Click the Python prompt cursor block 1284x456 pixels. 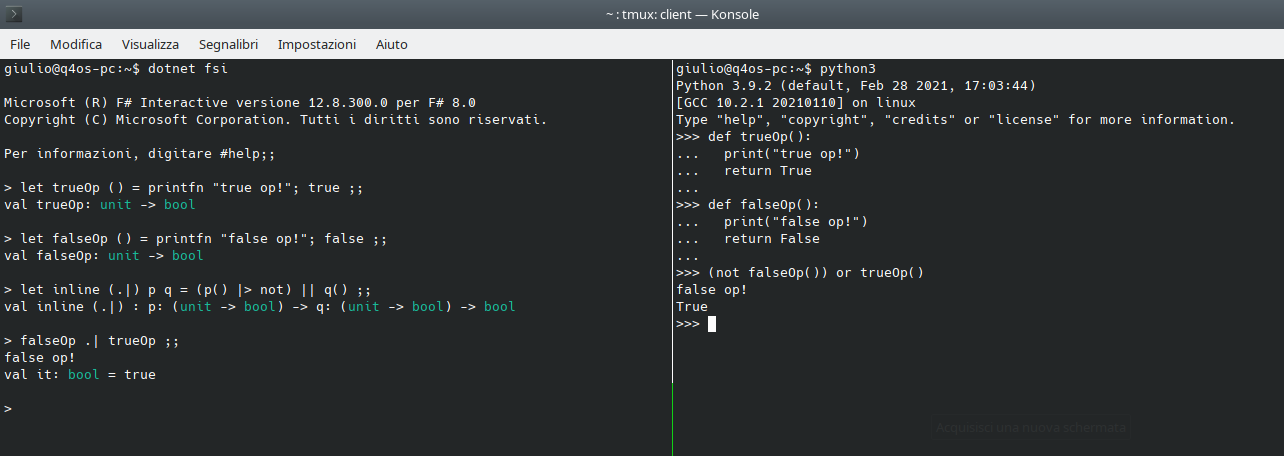point(712,324)
